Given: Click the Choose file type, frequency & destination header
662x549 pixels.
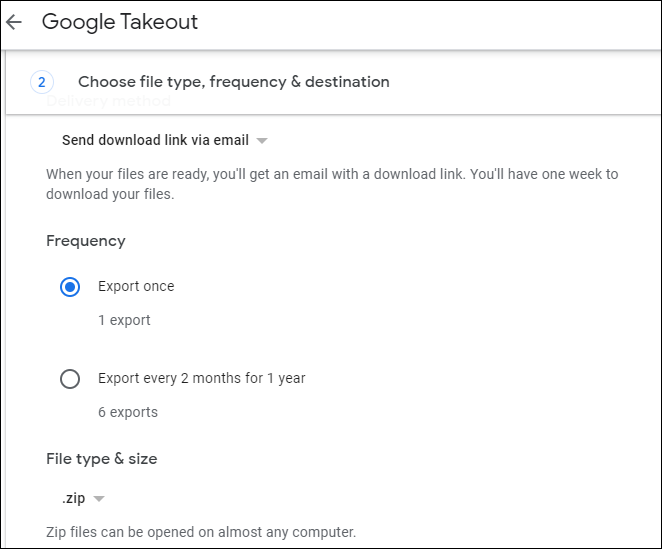Looking at the screenshot, I should 233,82.
